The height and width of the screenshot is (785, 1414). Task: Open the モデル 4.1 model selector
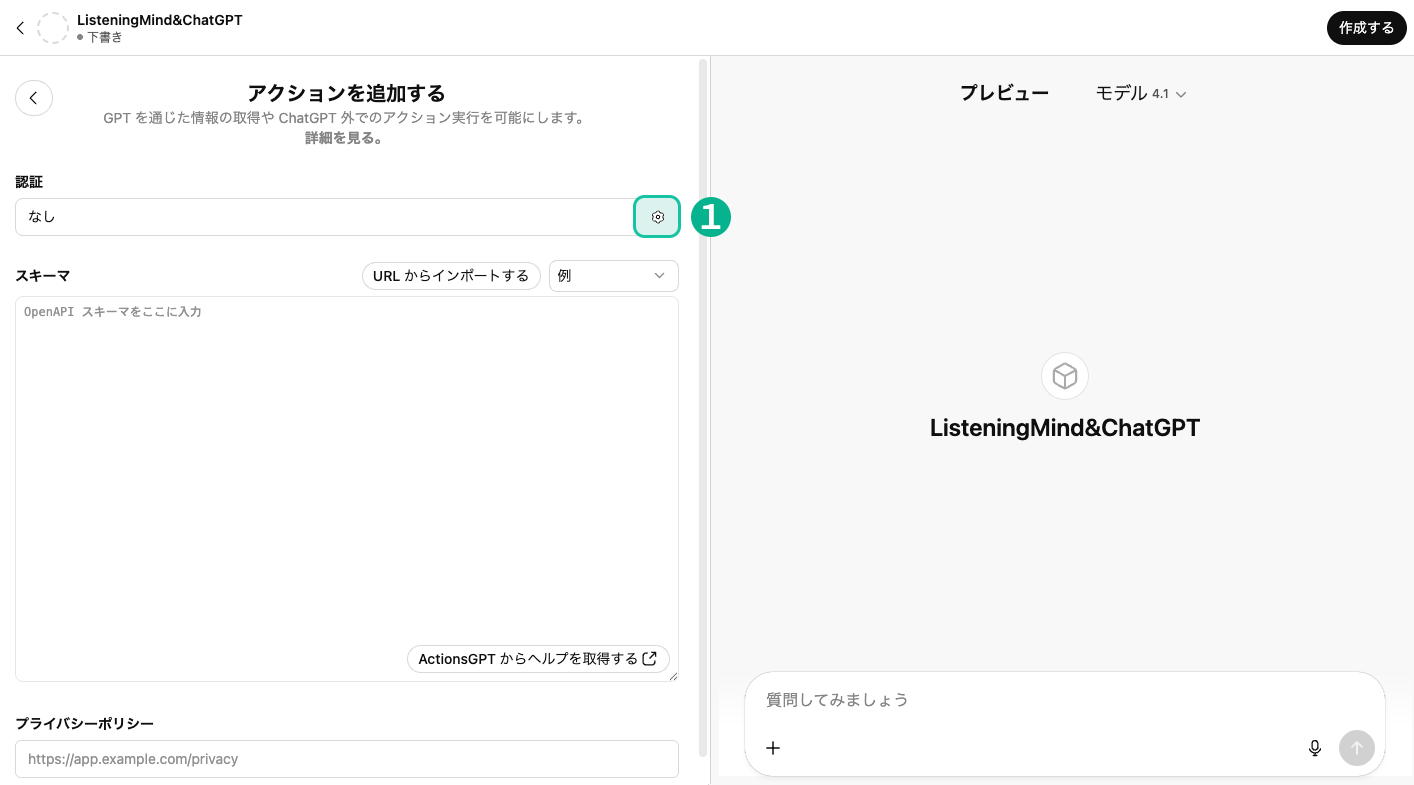pos(1141,93)
